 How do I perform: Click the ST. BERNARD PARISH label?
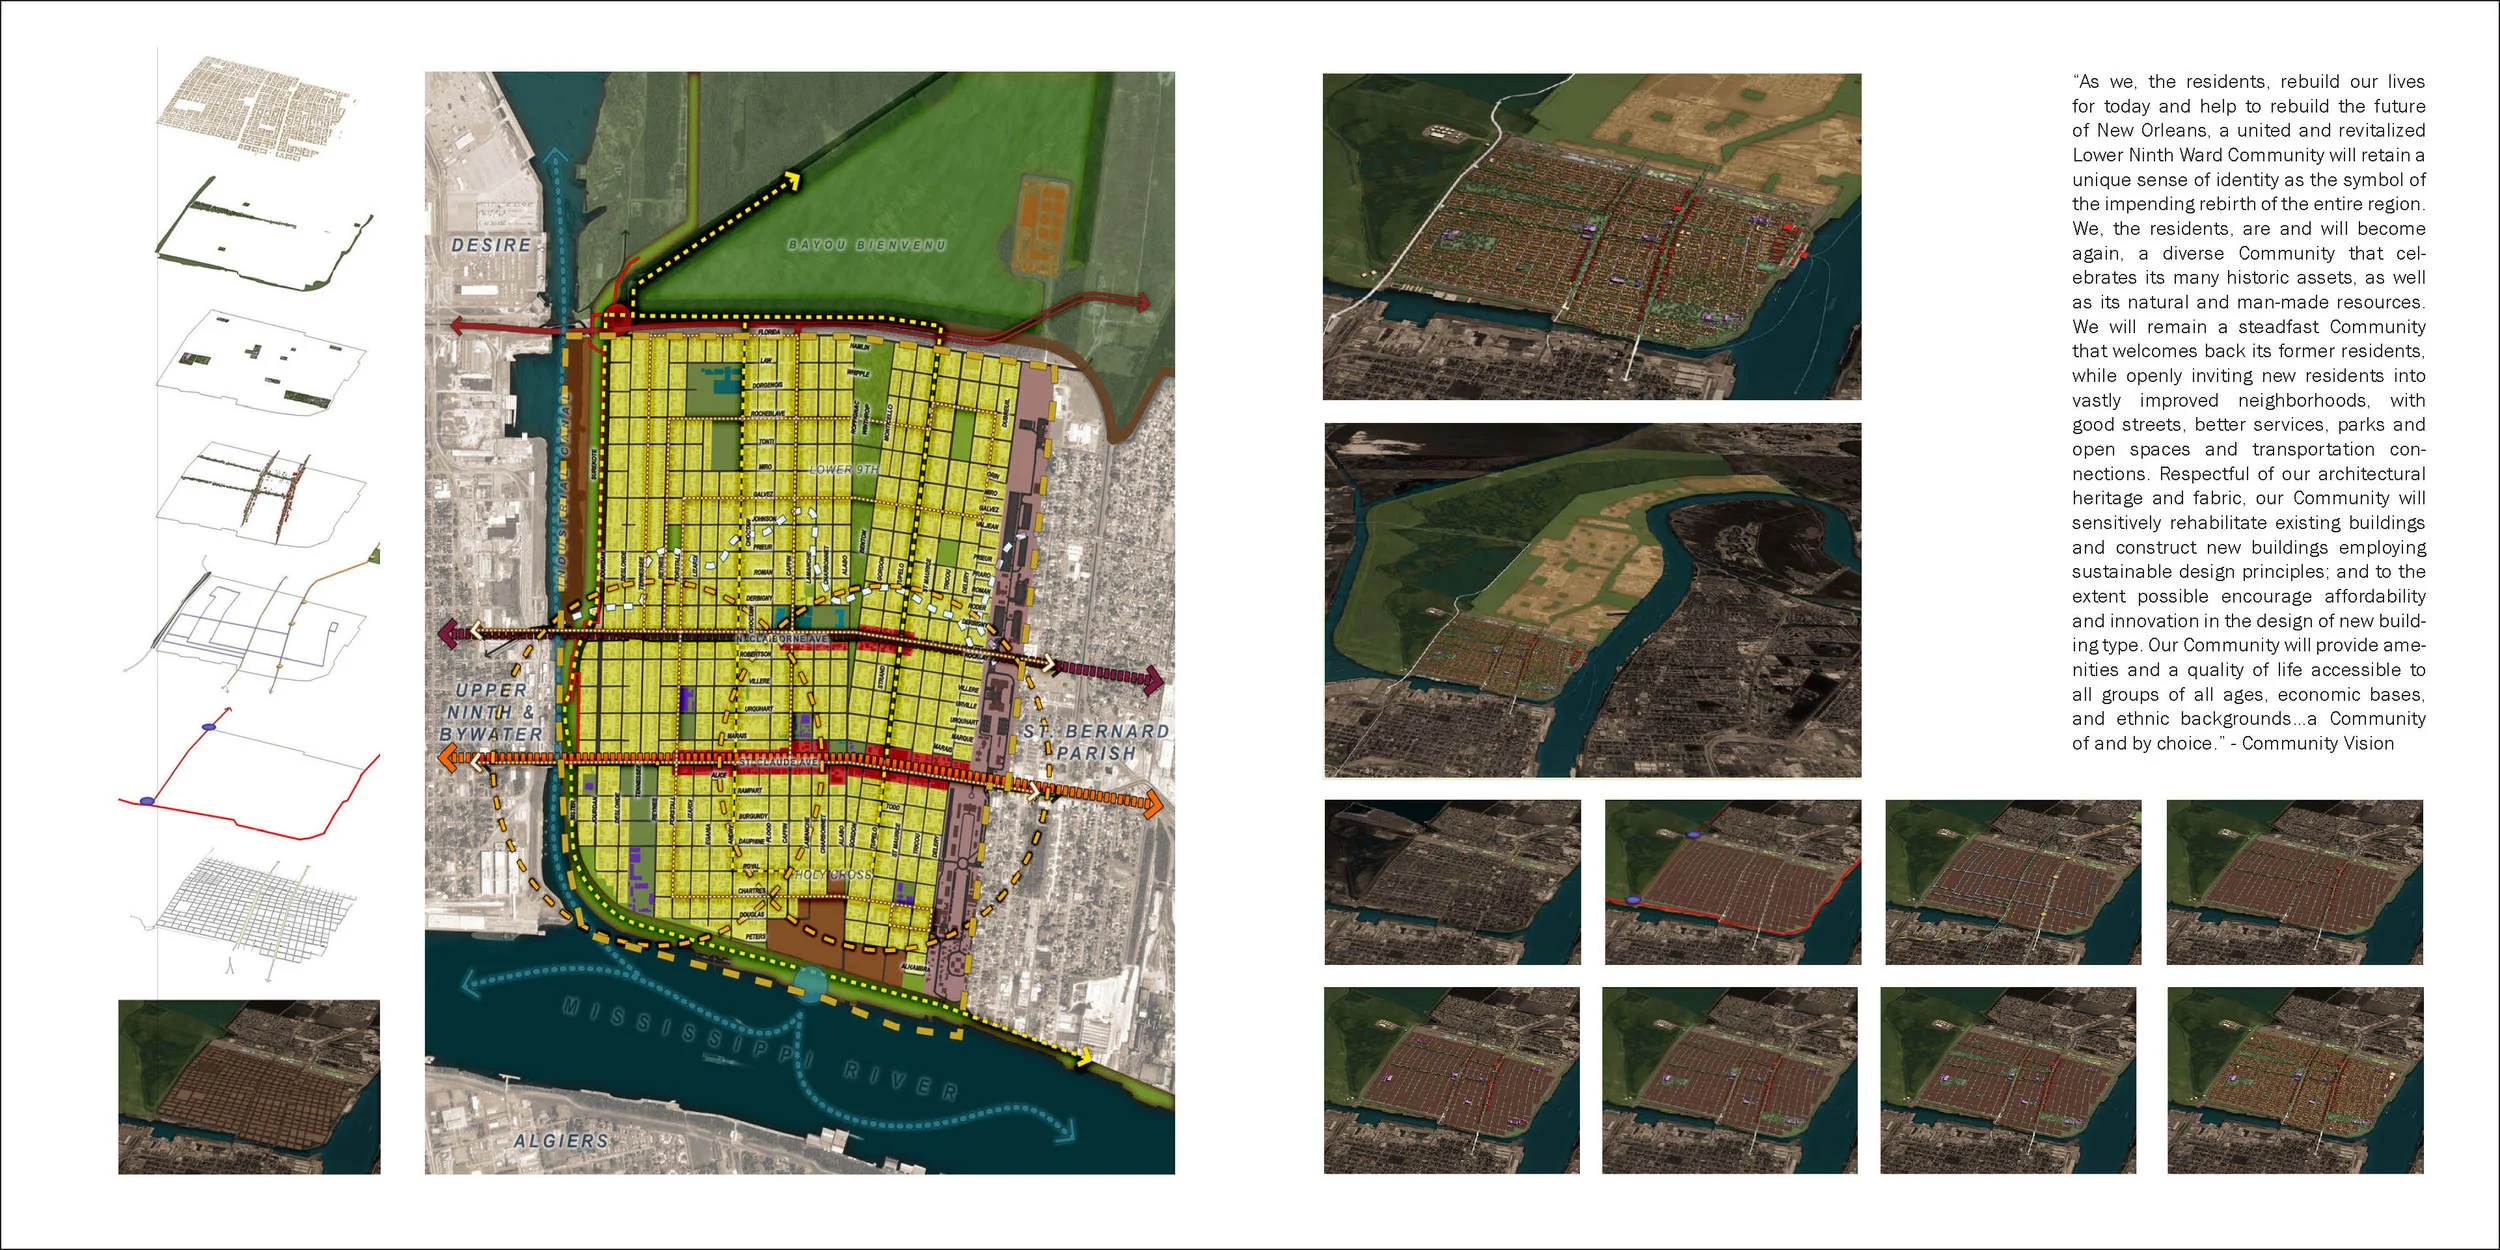pos(1095,742)
